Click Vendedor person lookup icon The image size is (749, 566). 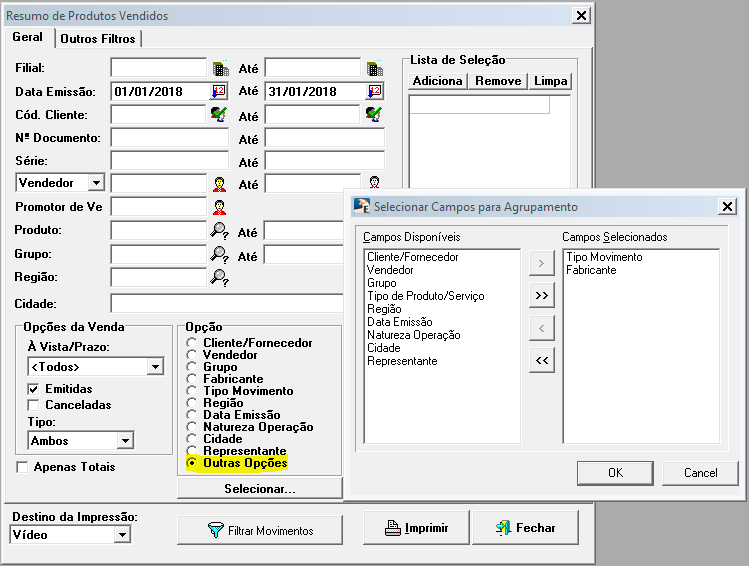click(219, 184)
